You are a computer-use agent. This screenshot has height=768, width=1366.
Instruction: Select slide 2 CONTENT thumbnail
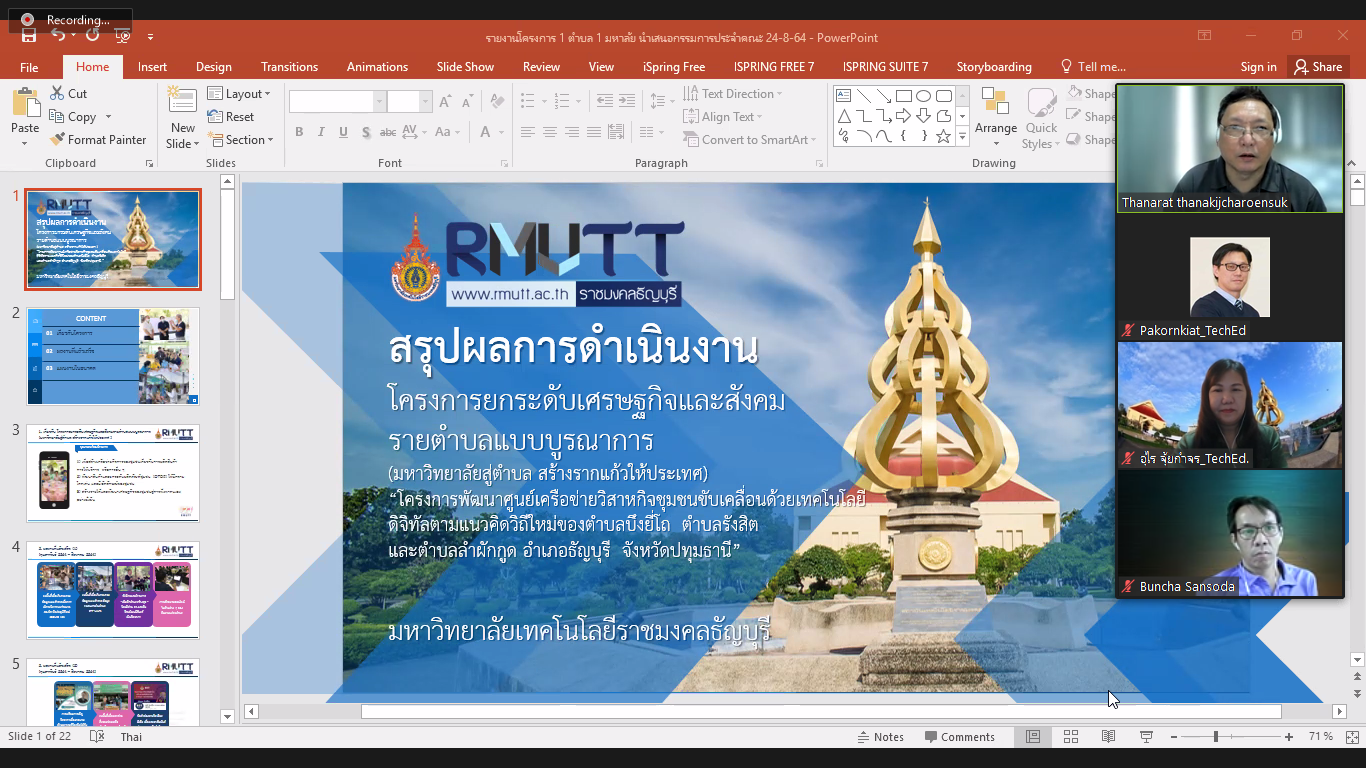click(113, 356)
